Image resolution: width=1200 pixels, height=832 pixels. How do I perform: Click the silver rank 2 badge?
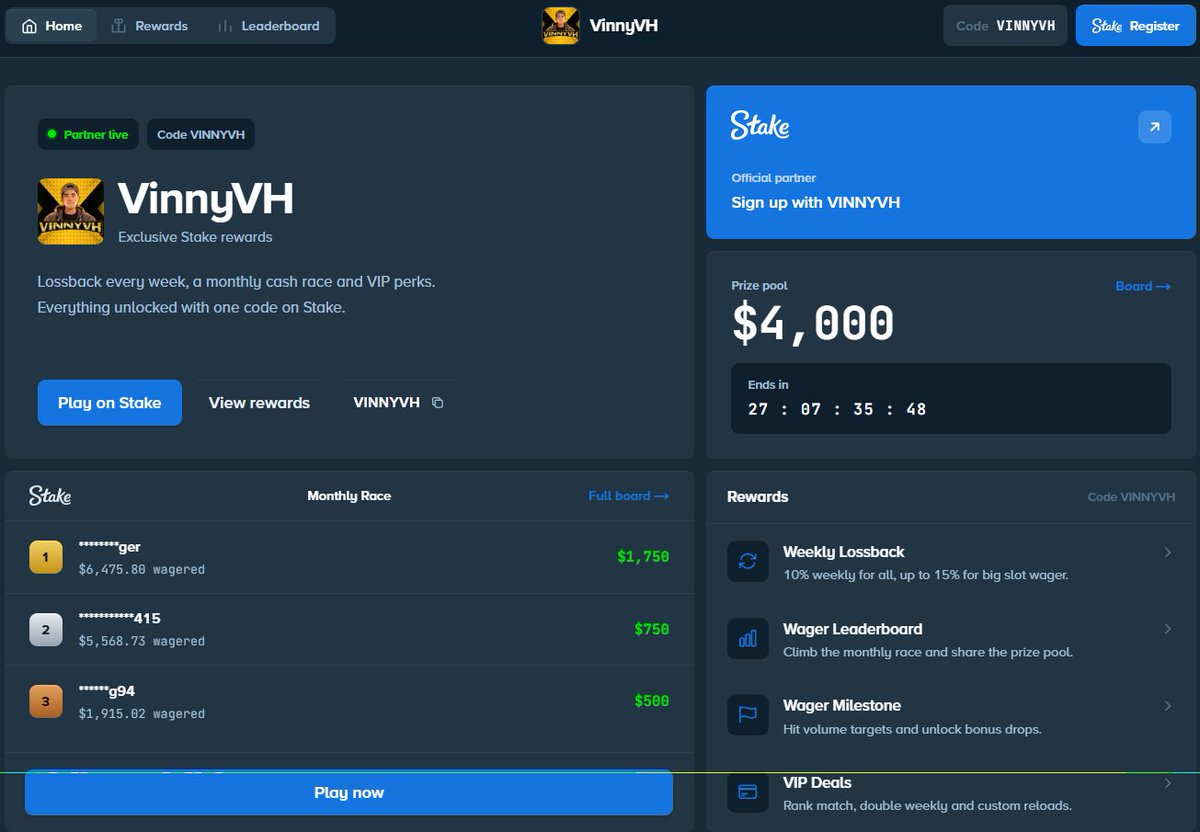point(45,629)
